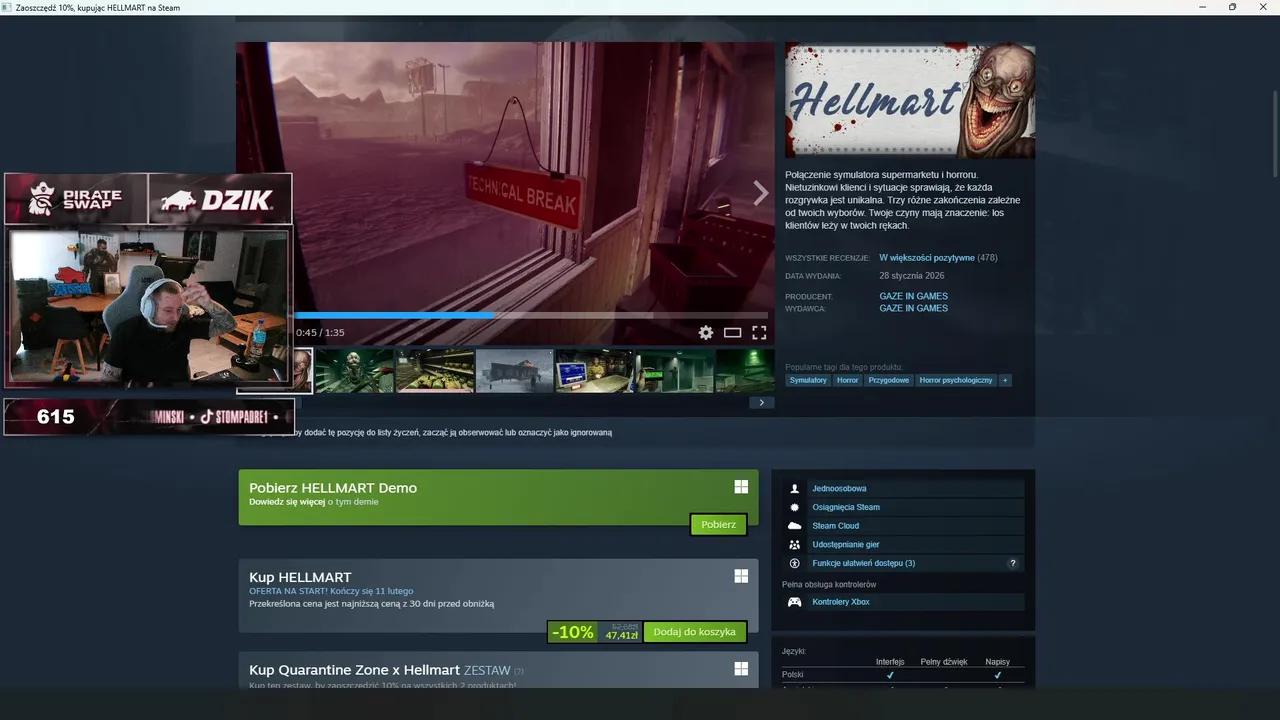
Task: Click Windows icon on Kup HELLMART box
Action: (x=741, y=576)
